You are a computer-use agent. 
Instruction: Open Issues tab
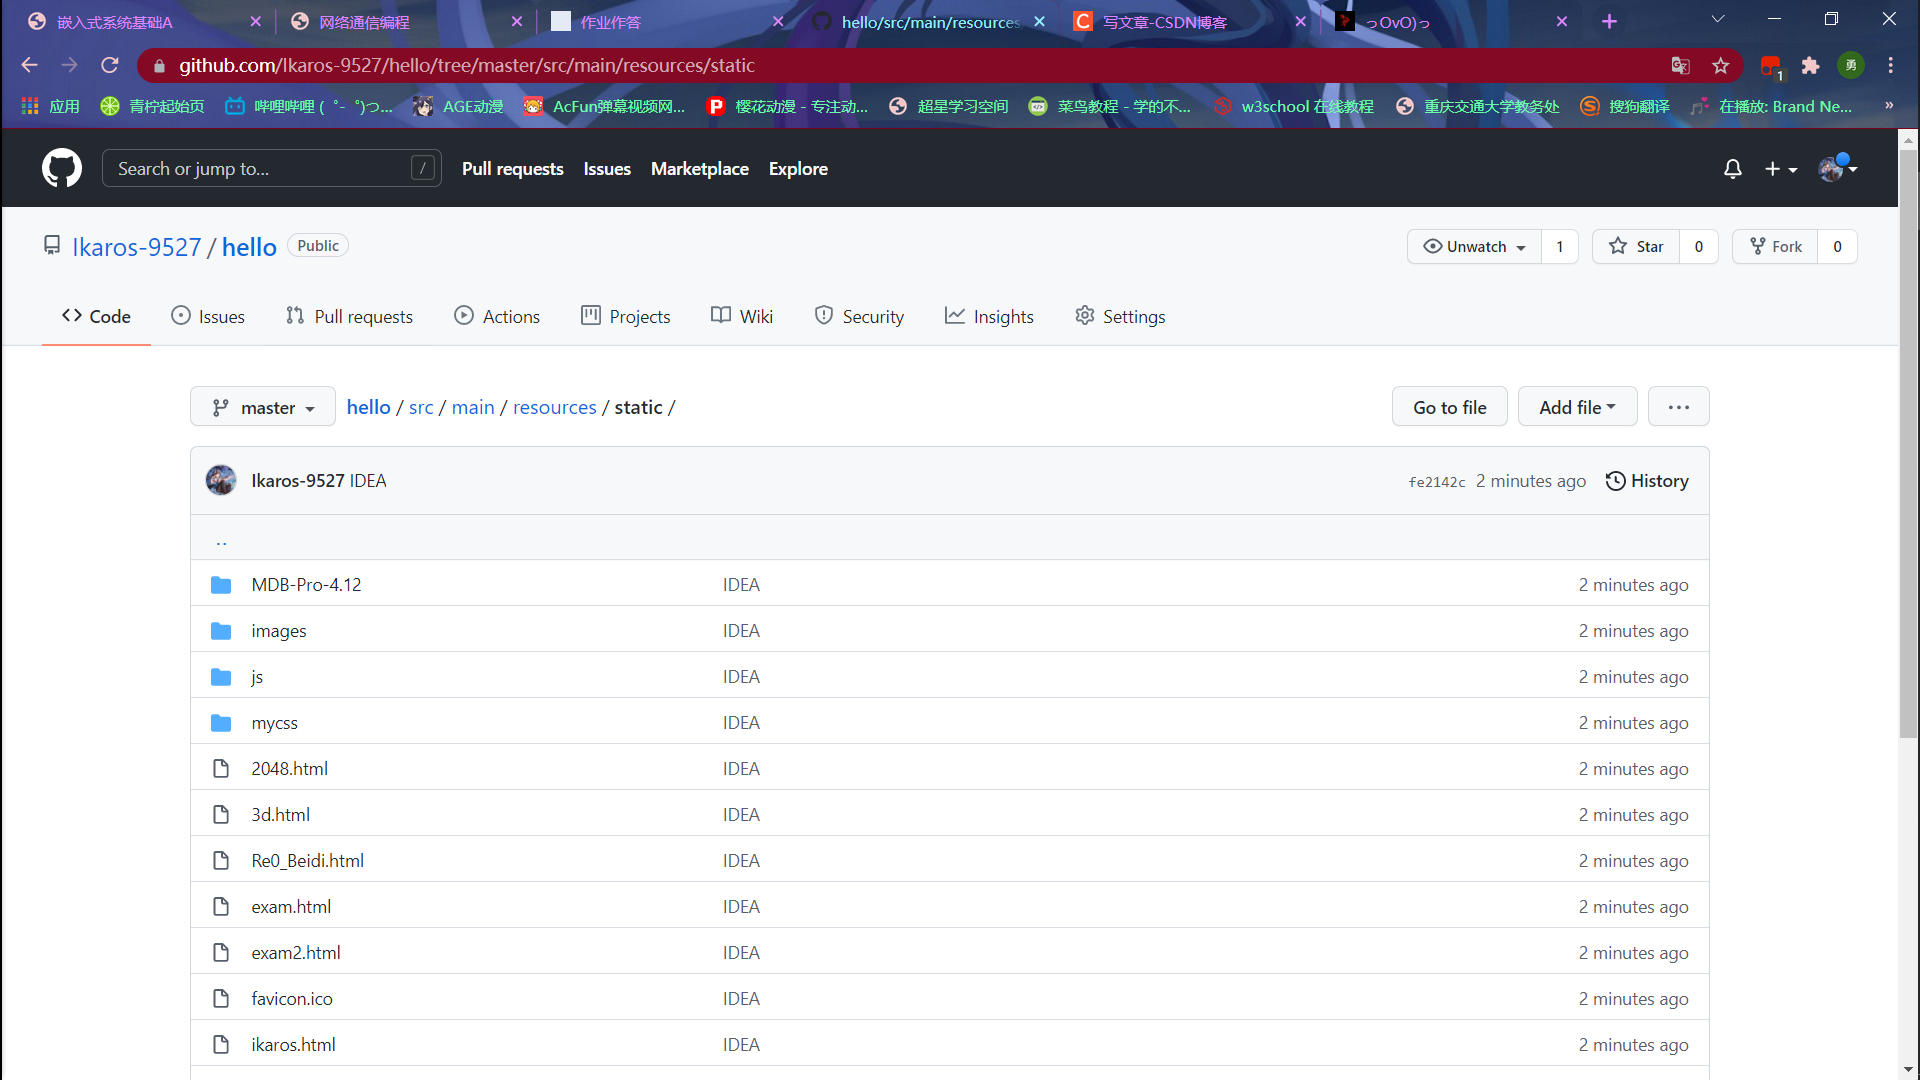click(220, 316)
